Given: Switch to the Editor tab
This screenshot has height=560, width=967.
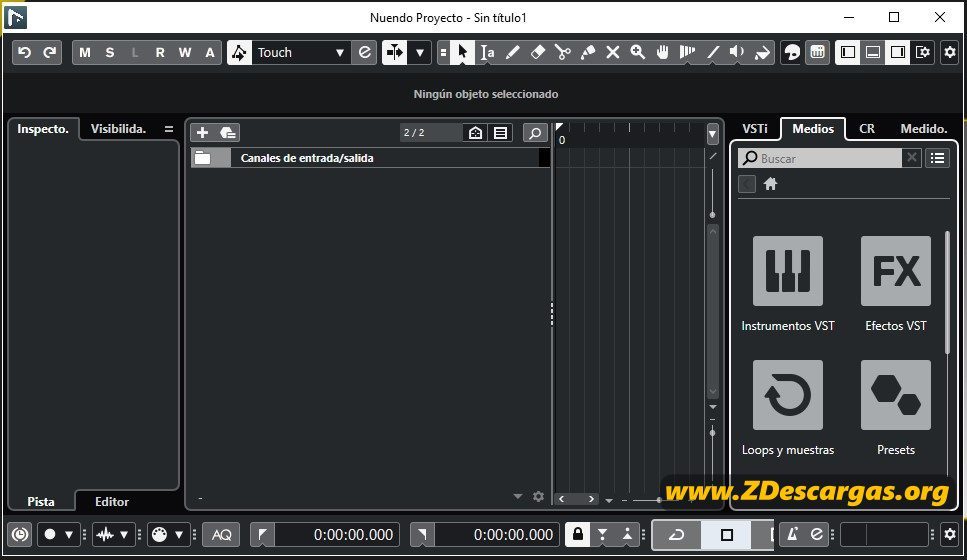Looking at the screenshot, I should (112, 501).
